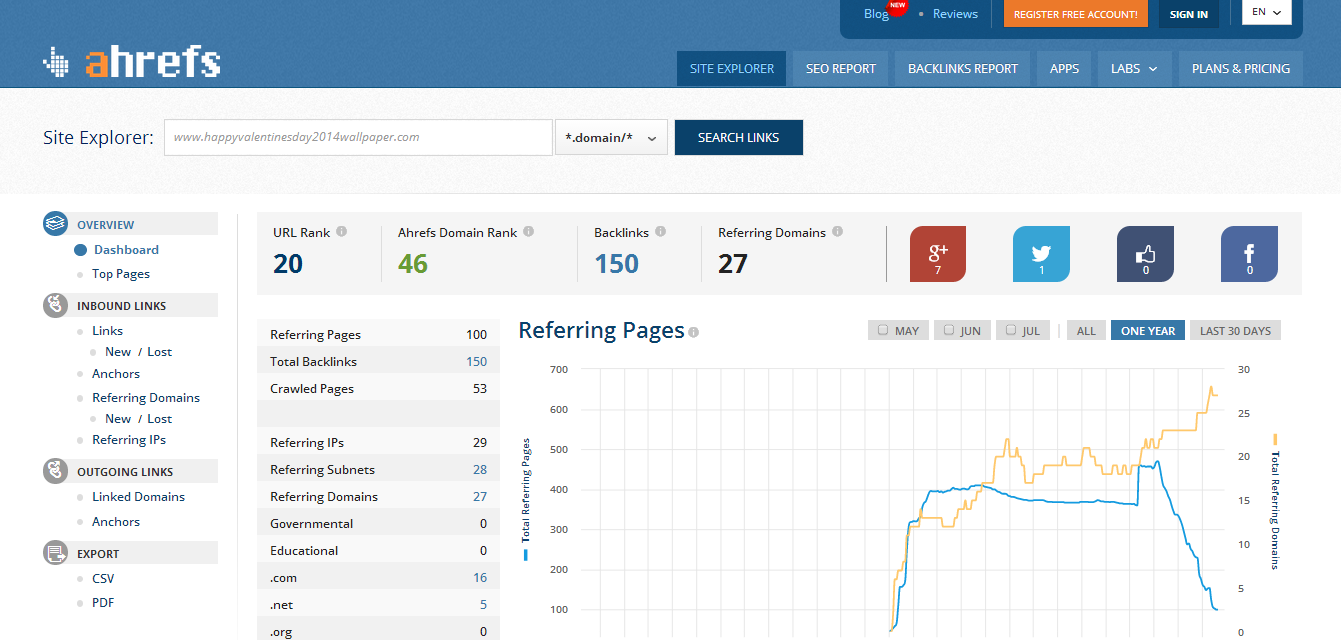Select the LAST 30 DAYS time range
Viewport: 1341px width, 640px height.
(x=1236, y=331)
